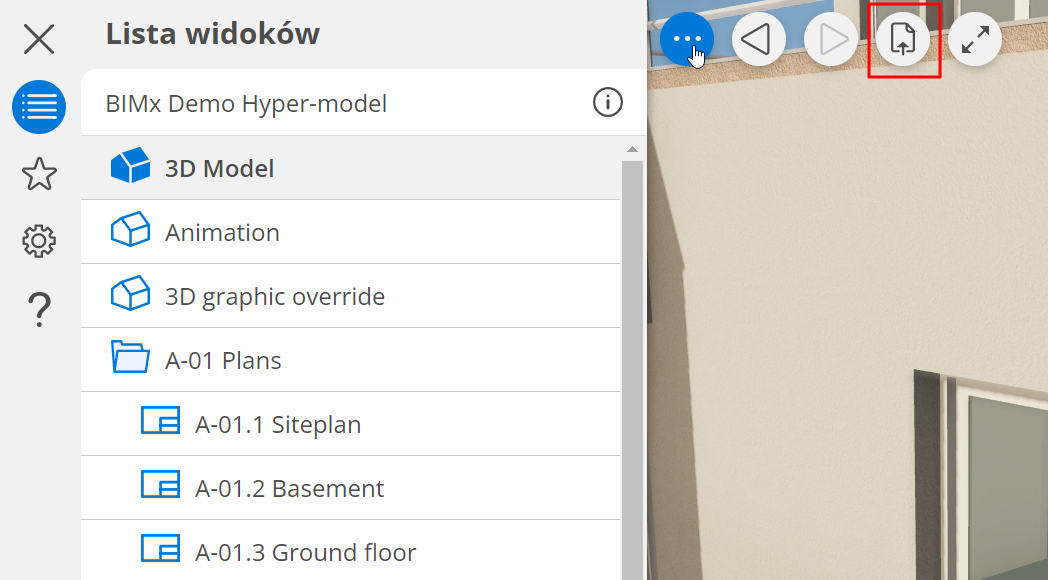Collapse the A-01 Plans folder
This screenshot has width=1048, height=580.
tap(129, 359)
